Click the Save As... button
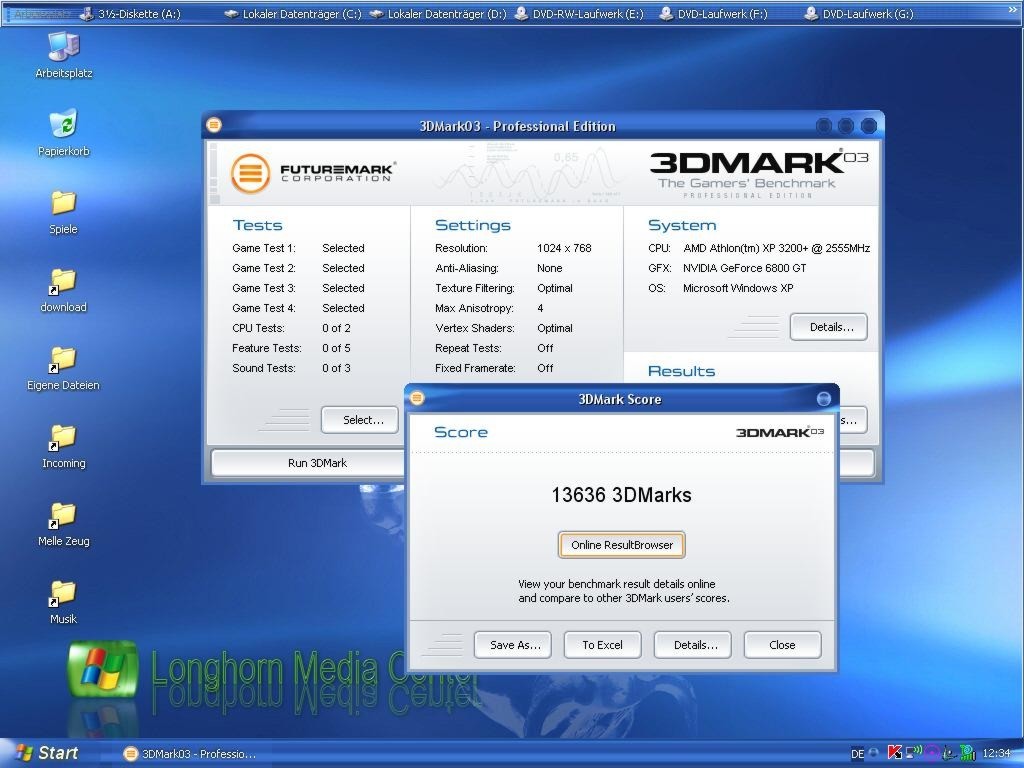1024x768 pixels. (513, 645)
